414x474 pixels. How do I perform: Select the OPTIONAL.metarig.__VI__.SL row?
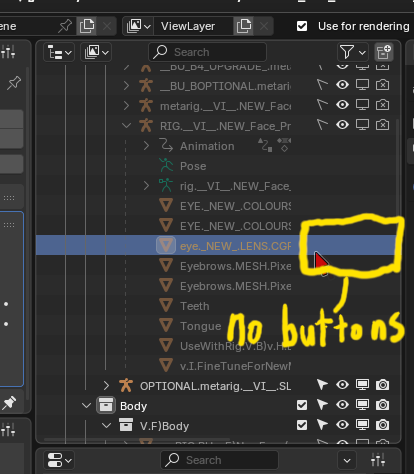point(215,386)
